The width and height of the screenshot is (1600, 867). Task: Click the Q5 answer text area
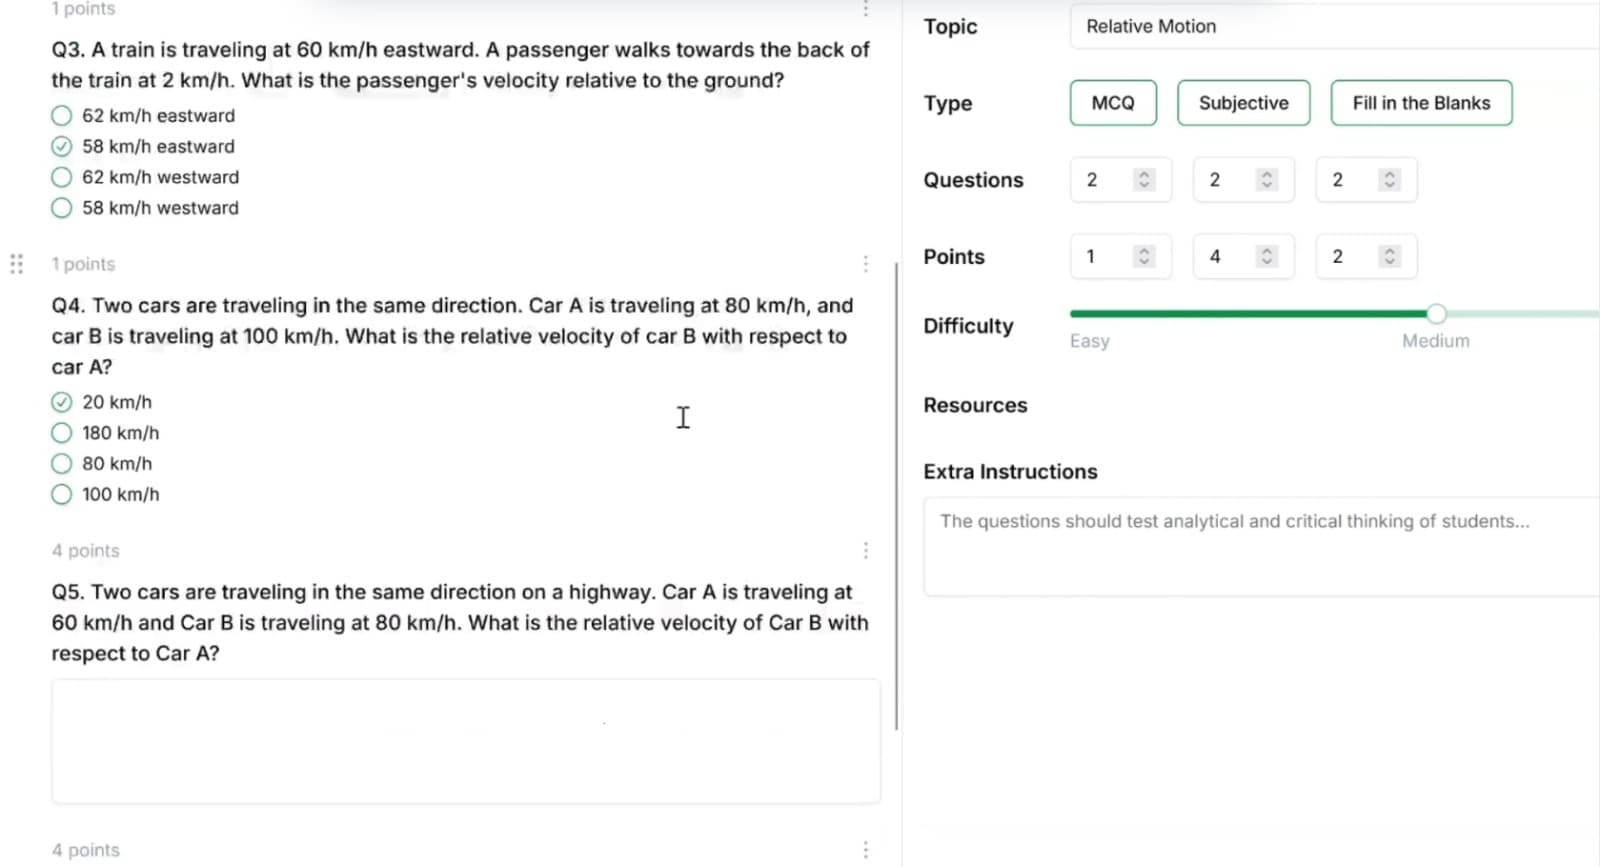point(466,741)
